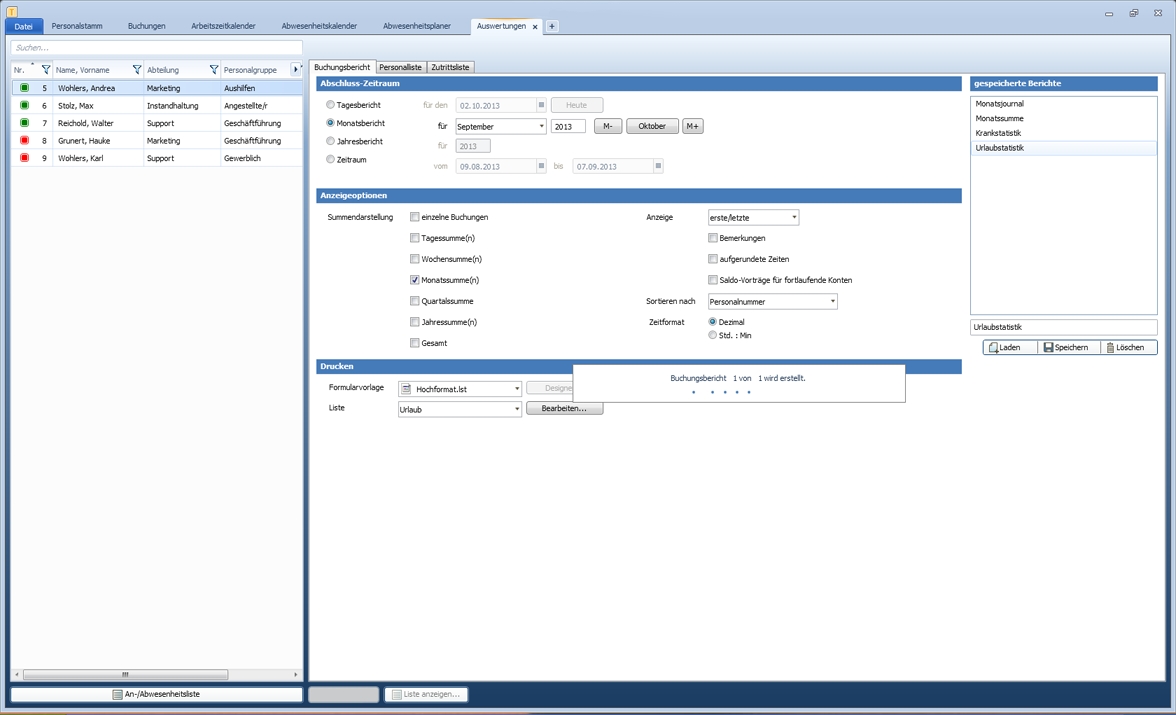The image size is (1176, 715).
Task: Click red status icon for Wohlers, Karl
Action: 24,158
